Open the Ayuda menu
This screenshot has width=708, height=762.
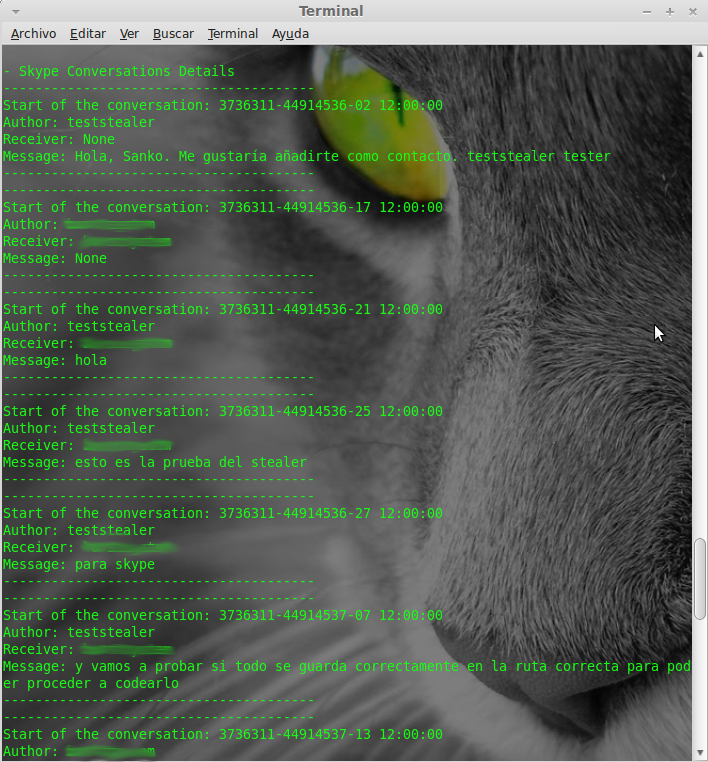pos(291,34)
